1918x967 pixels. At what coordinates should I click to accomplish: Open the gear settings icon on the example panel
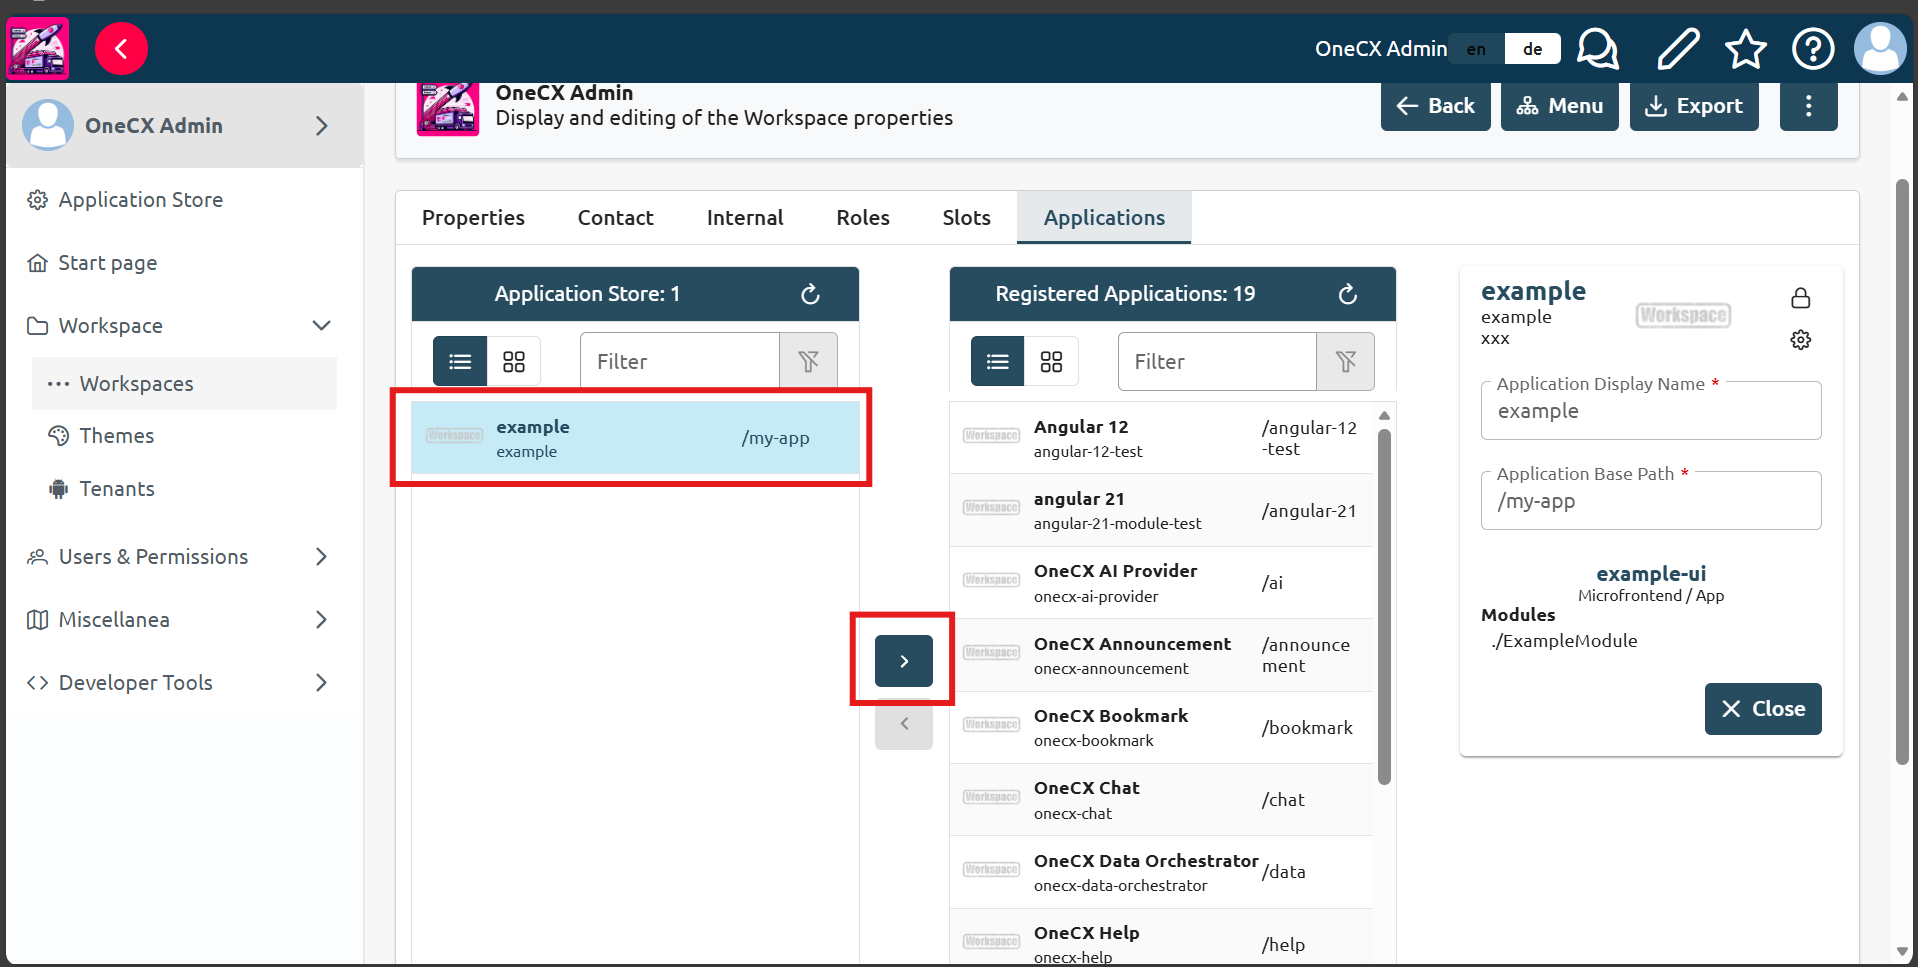tap(1801, 339)
